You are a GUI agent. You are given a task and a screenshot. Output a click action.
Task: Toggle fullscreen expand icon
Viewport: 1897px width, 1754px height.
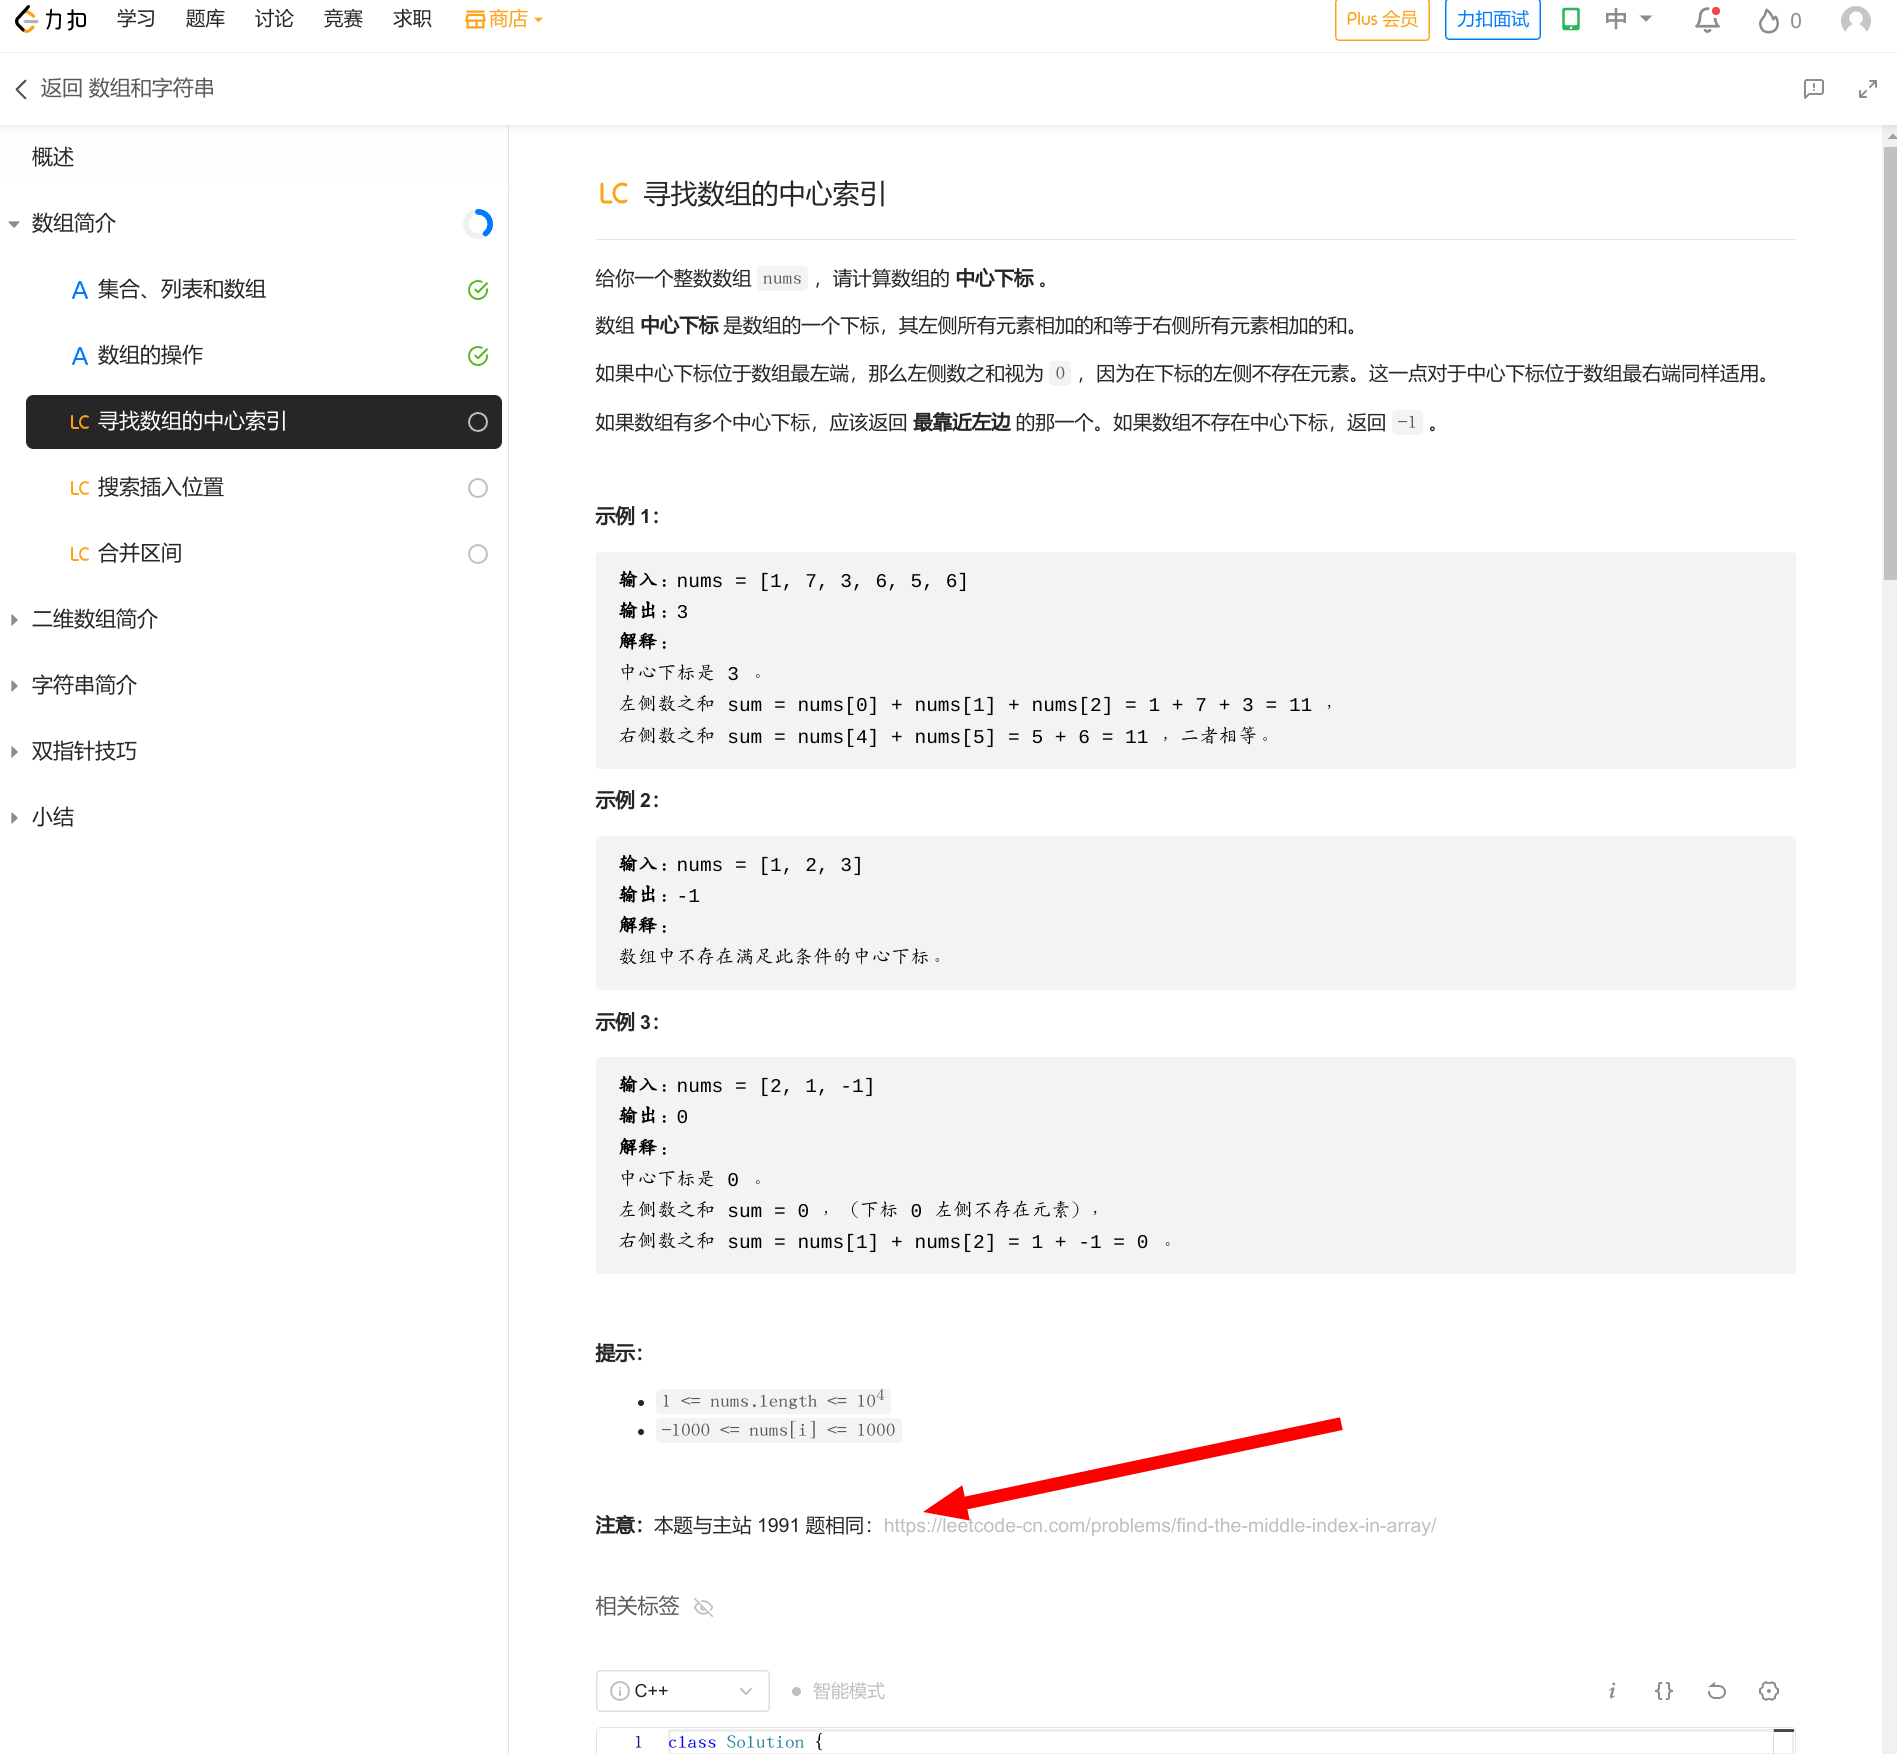point(1867,89)
